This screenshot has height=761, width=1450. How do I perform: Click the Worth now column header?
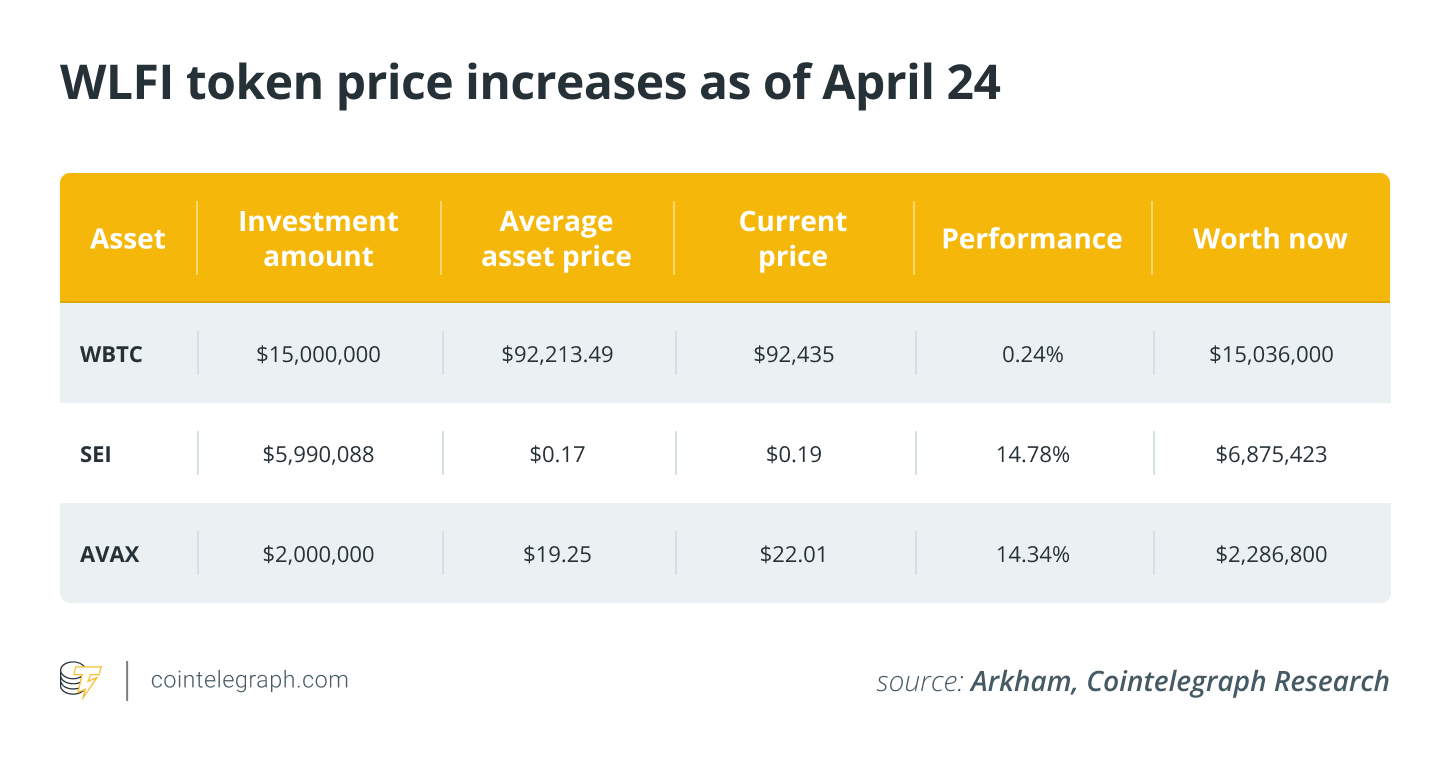(x=1270, y=239)
